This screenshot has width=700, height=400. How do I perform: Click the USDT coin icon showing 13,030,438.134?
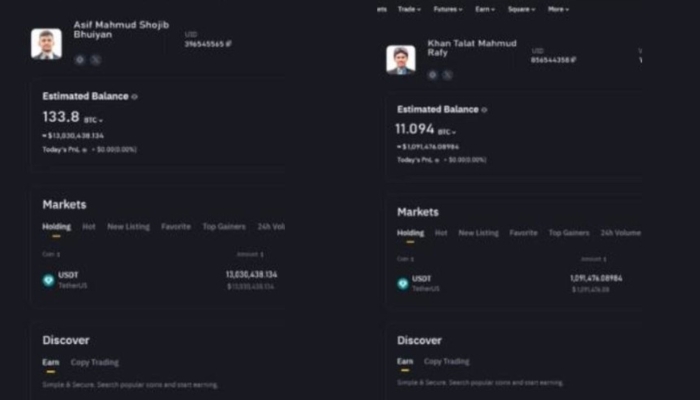click(48, 280)
